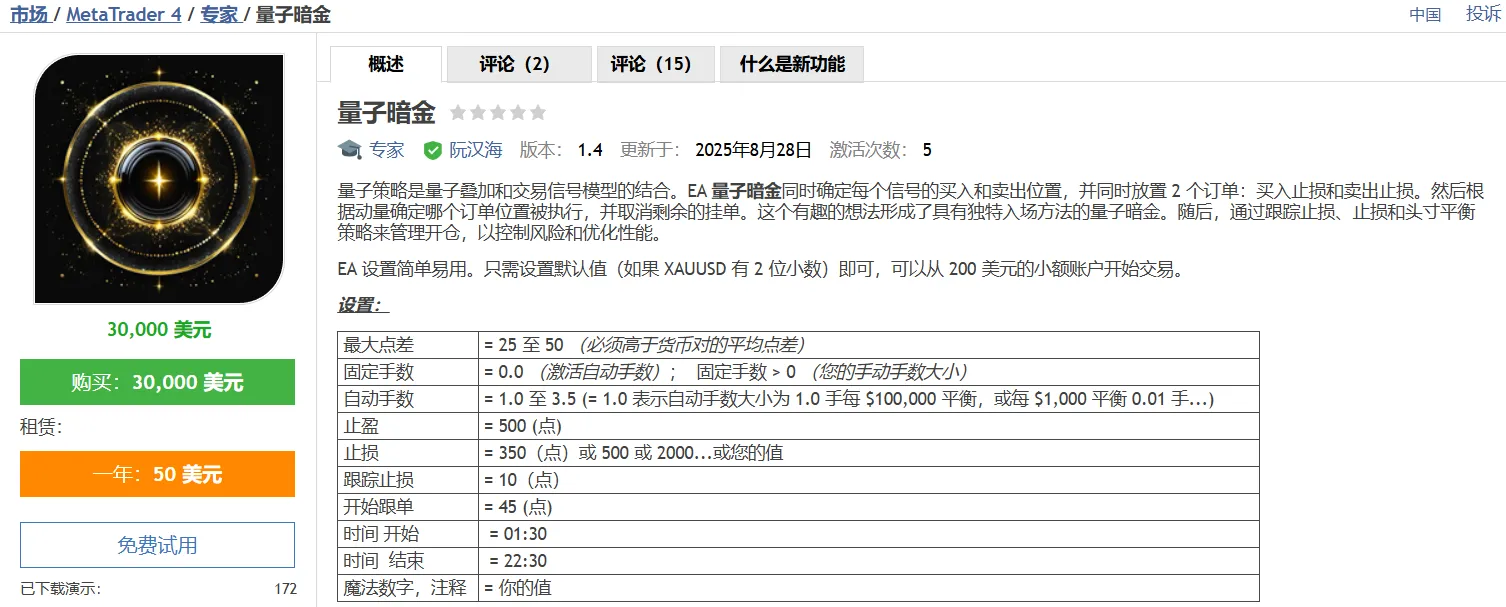
Task: Switch to the 概述 tab
Action: pyautogui.click(x=386, y=64)
